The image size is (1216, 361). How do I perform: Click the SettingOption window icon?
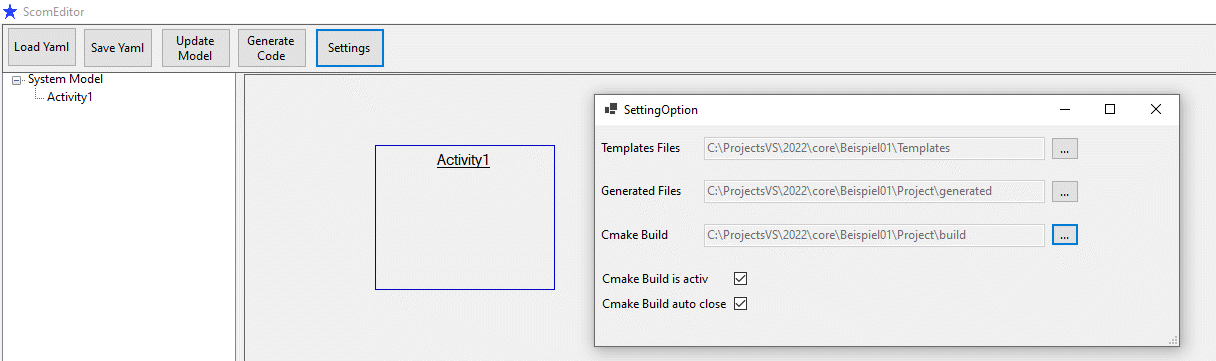coord(611,110)
